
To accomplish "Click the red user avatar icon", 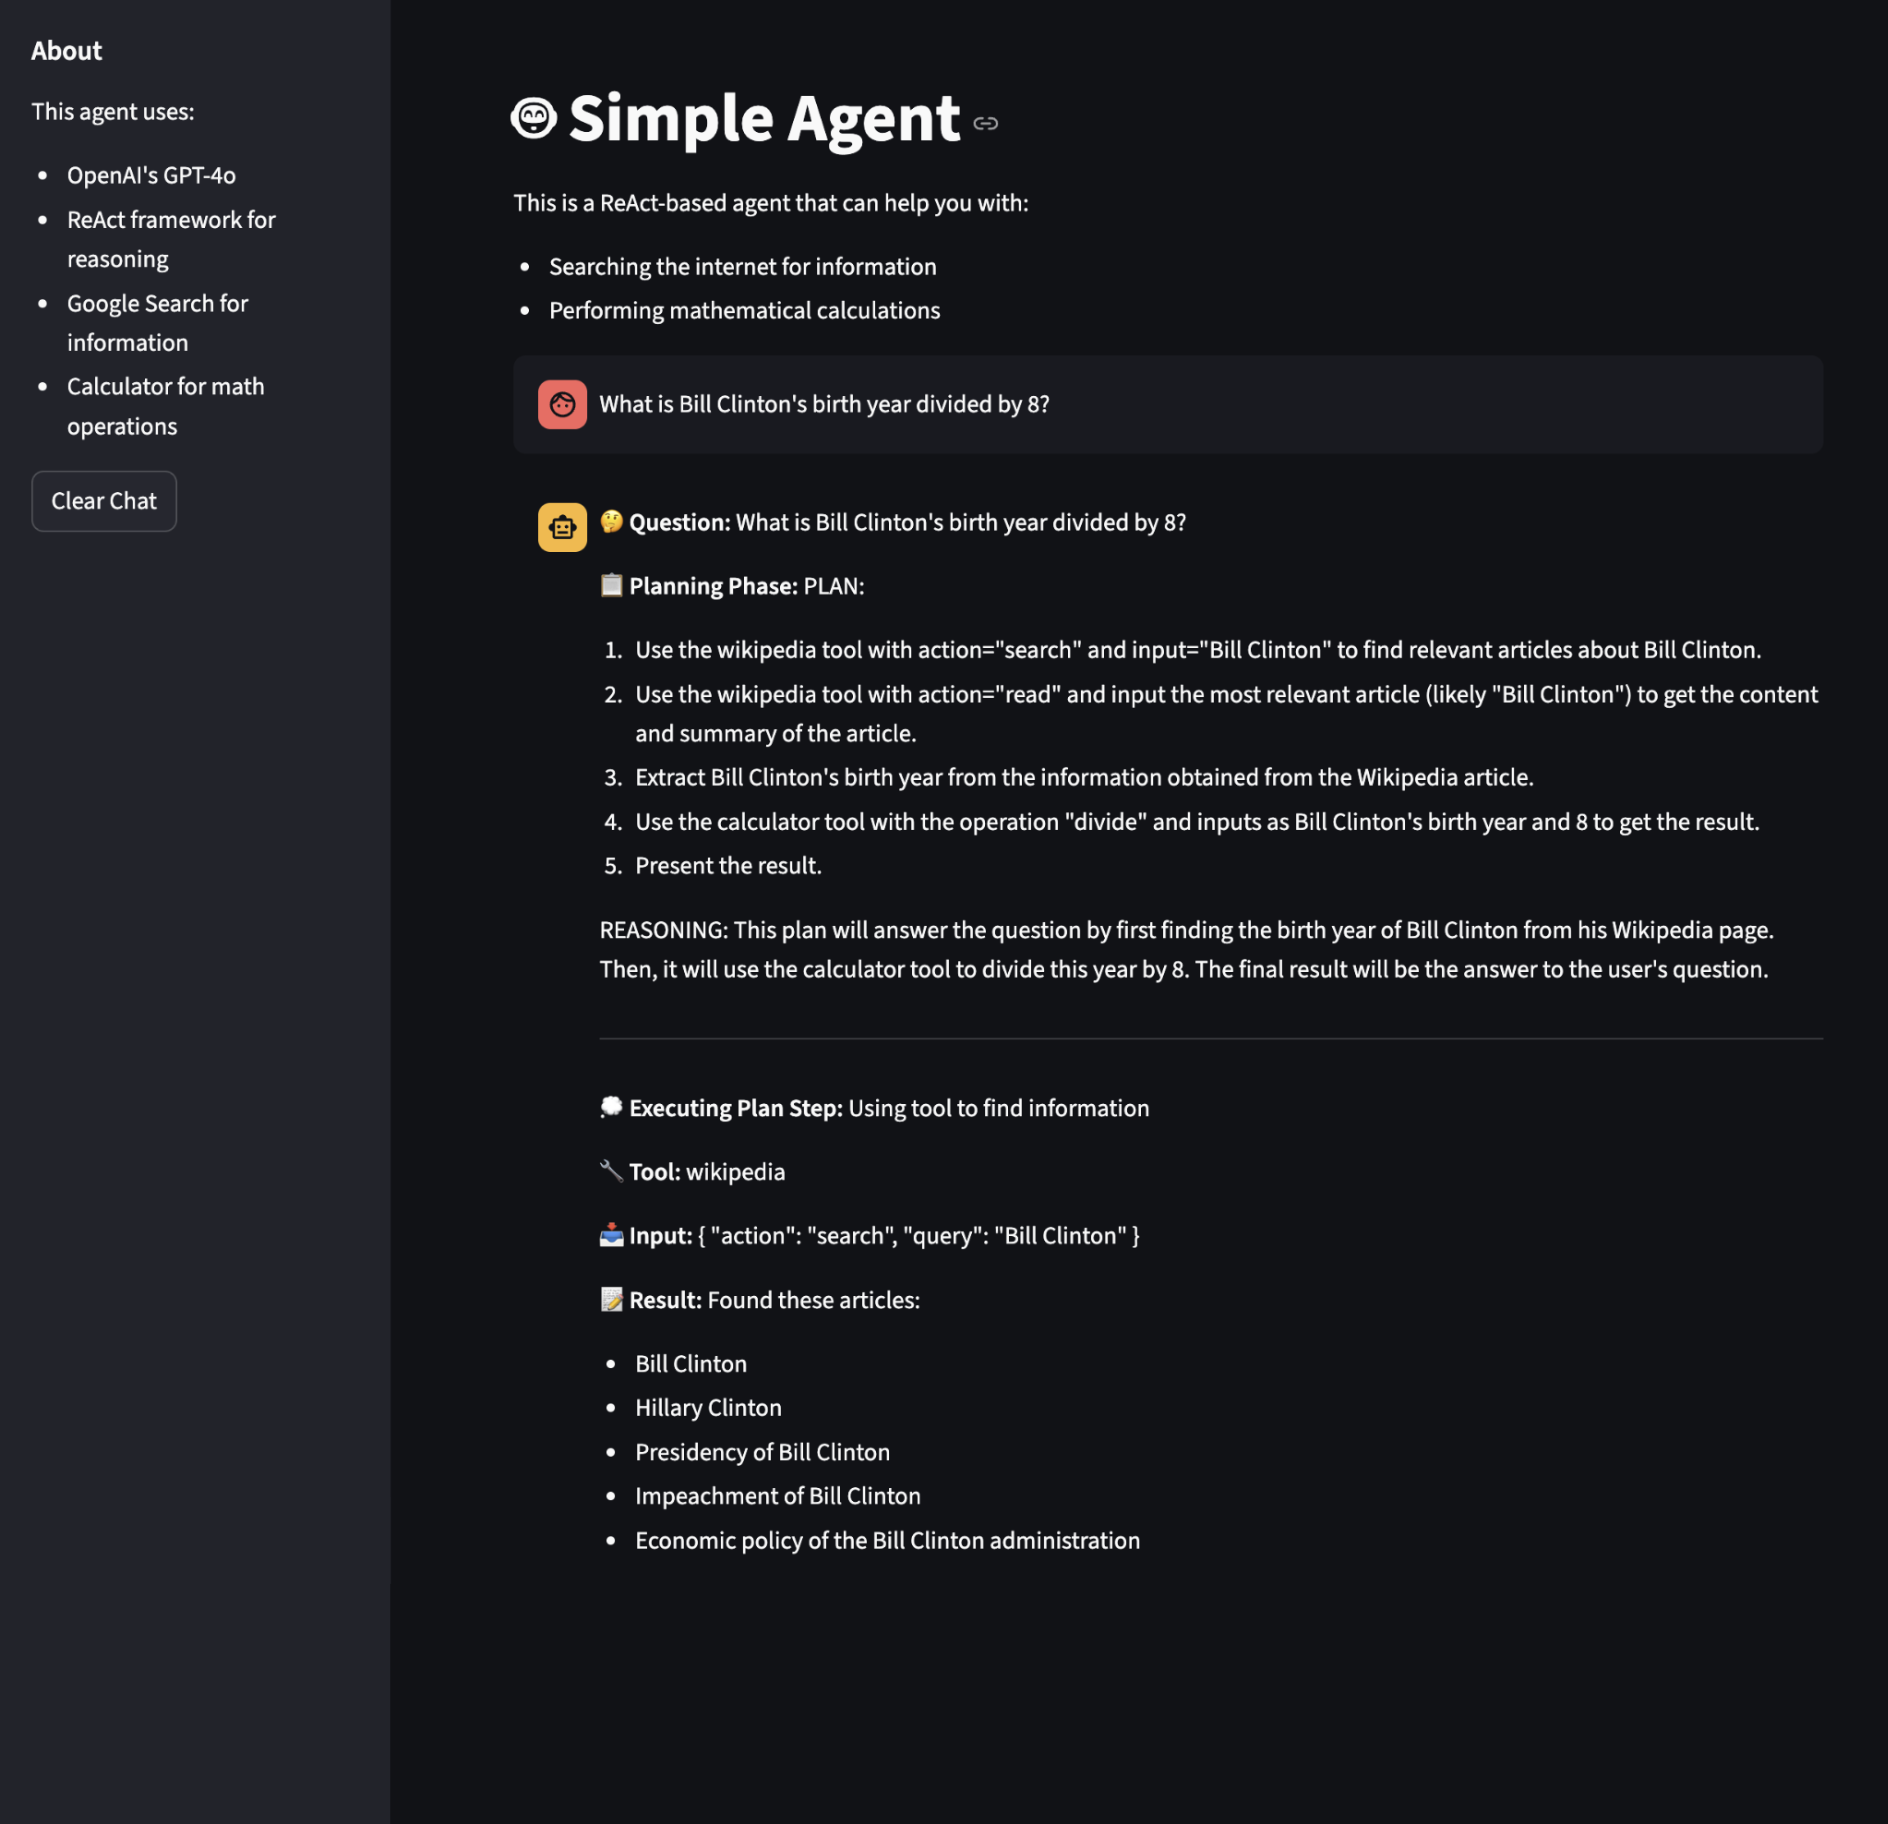I will 562,405.
